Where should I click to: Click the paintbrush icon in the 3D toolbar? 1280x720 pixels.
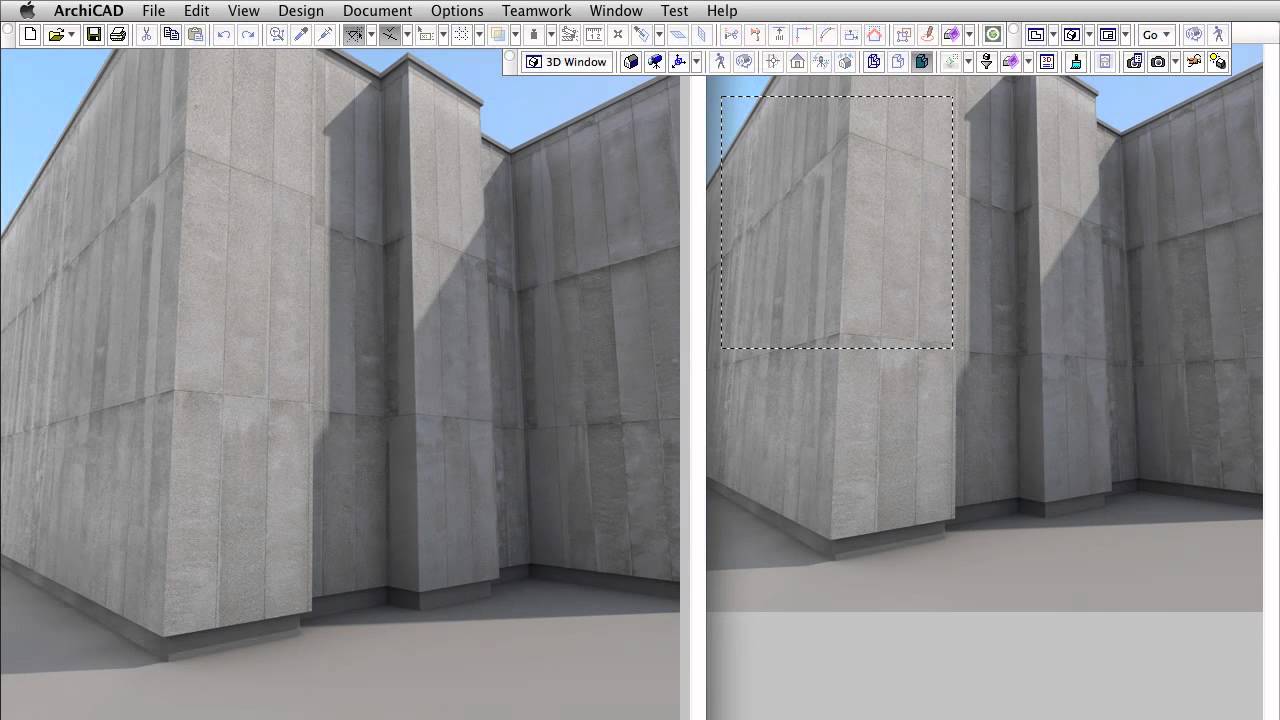1075,62
